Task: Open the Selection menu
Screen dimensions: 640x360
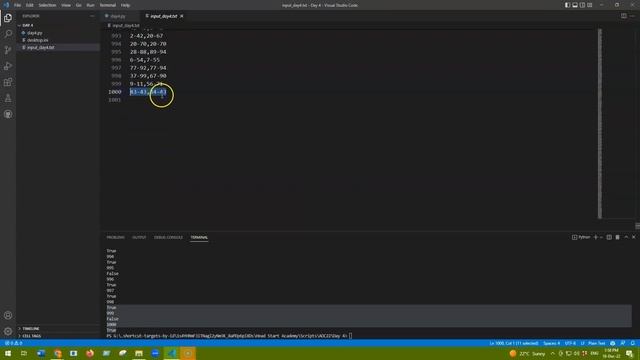Action: click(x=47, y=5)
